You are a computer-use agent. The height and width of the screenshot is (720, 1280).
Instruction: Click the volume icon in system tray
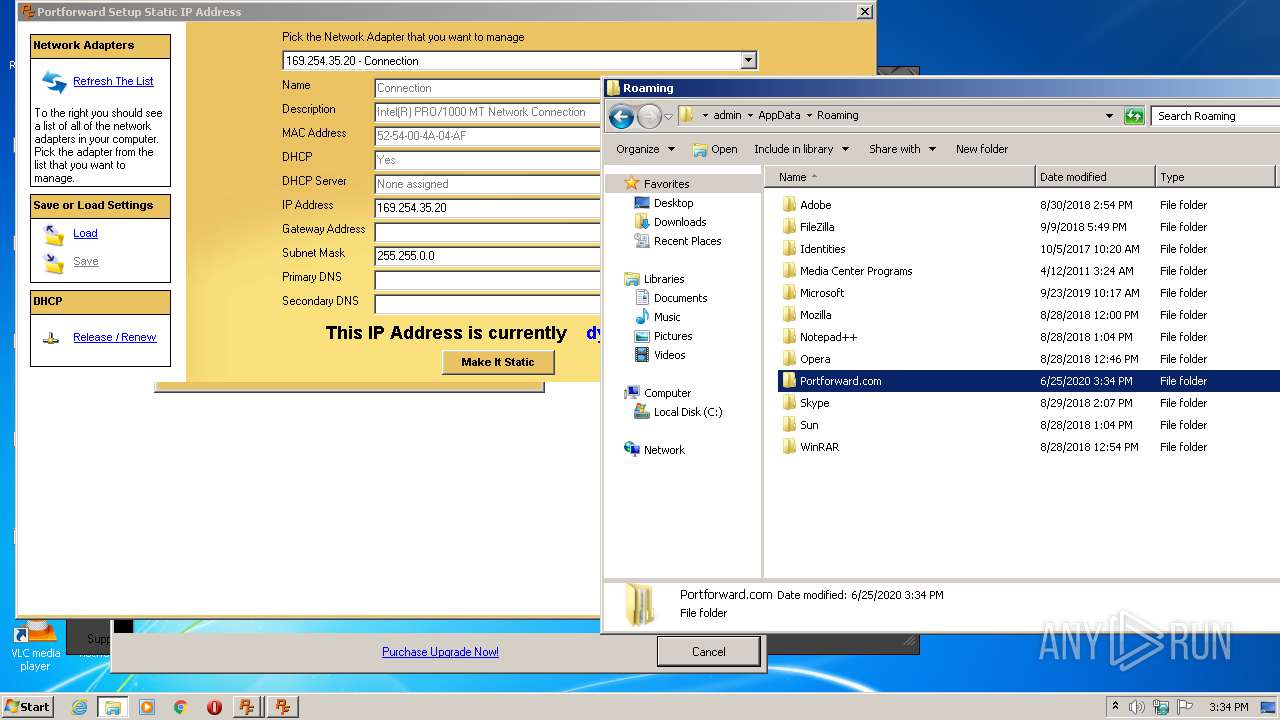1137,707
